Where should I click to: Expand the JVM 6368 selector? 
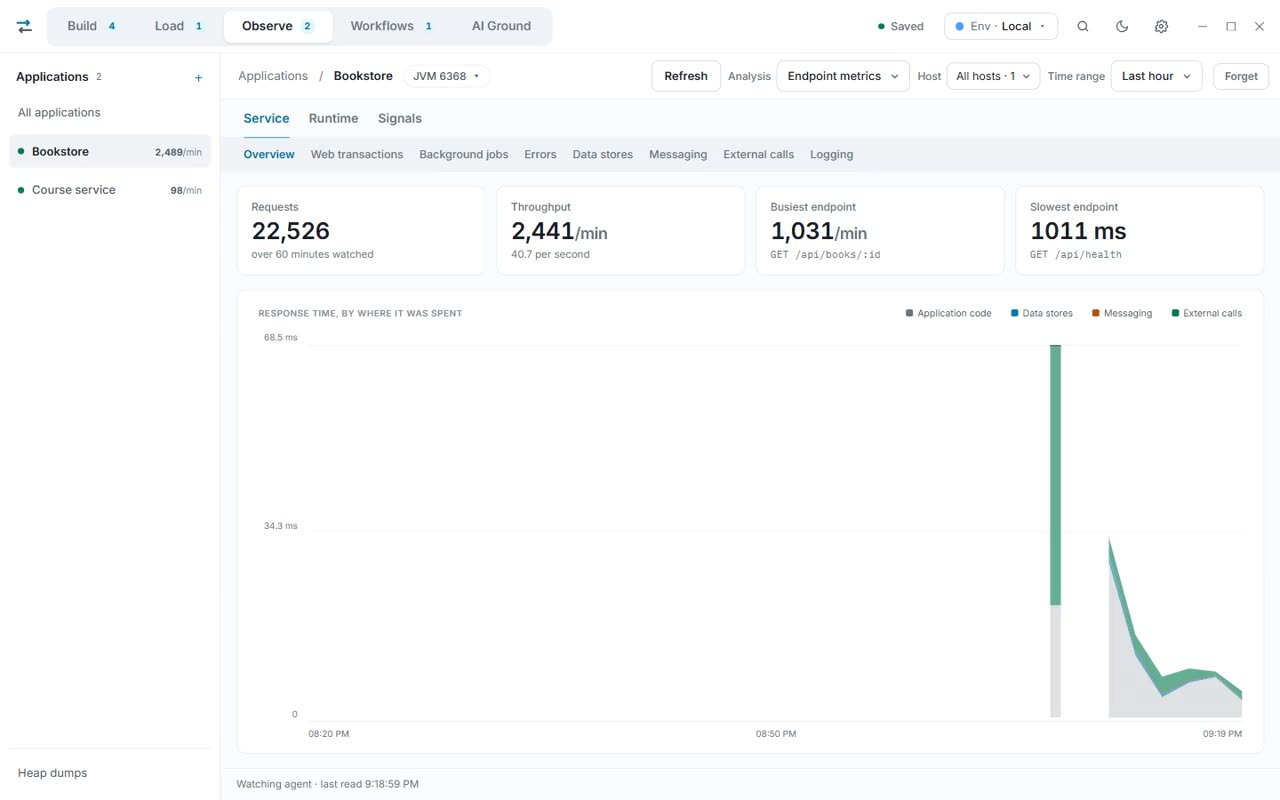[x=447, y=76]
